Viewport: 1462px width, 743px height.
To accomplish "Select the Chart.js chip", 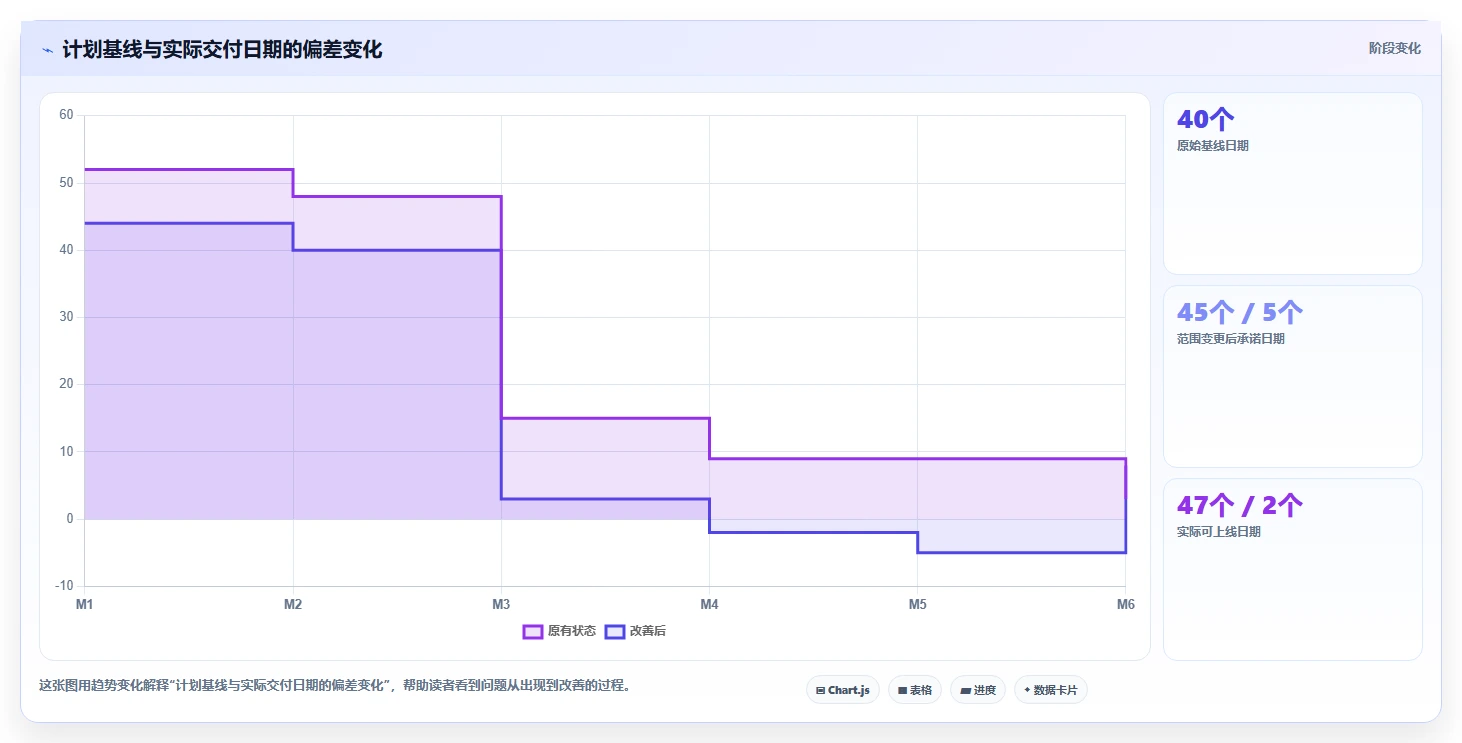I will click(843, 690).
